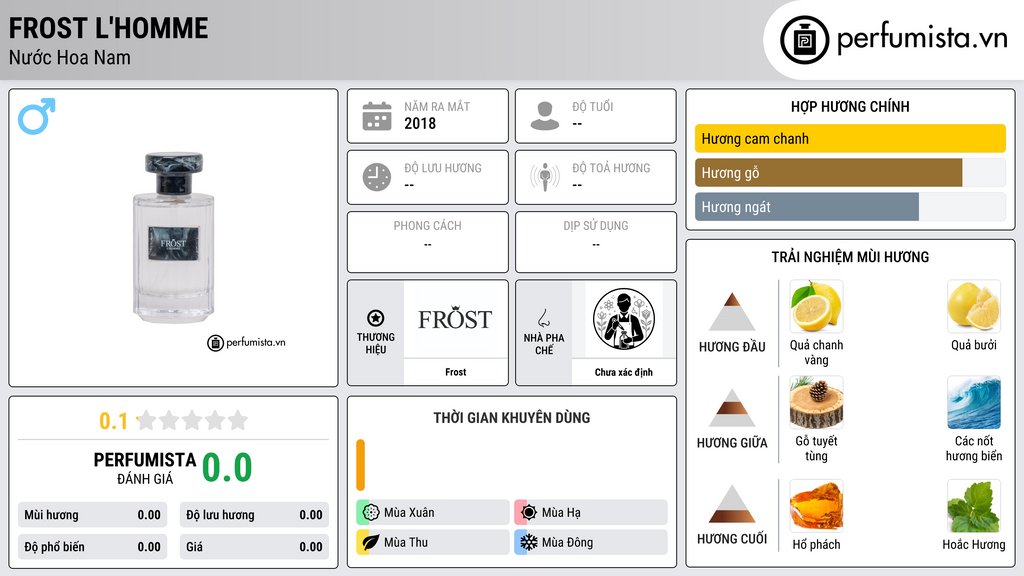Select the amber note image

(816, 506)
